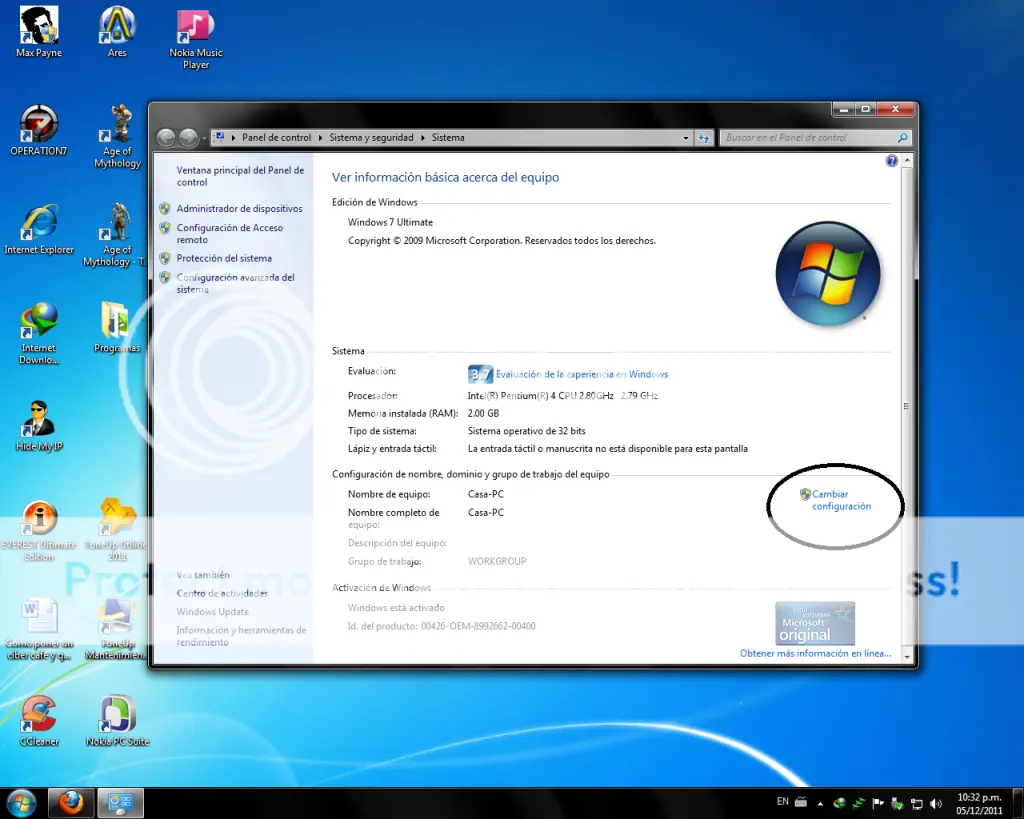
Task: Open Protección del sistema link
Action: pyautogui.click(x=224, y=259)
